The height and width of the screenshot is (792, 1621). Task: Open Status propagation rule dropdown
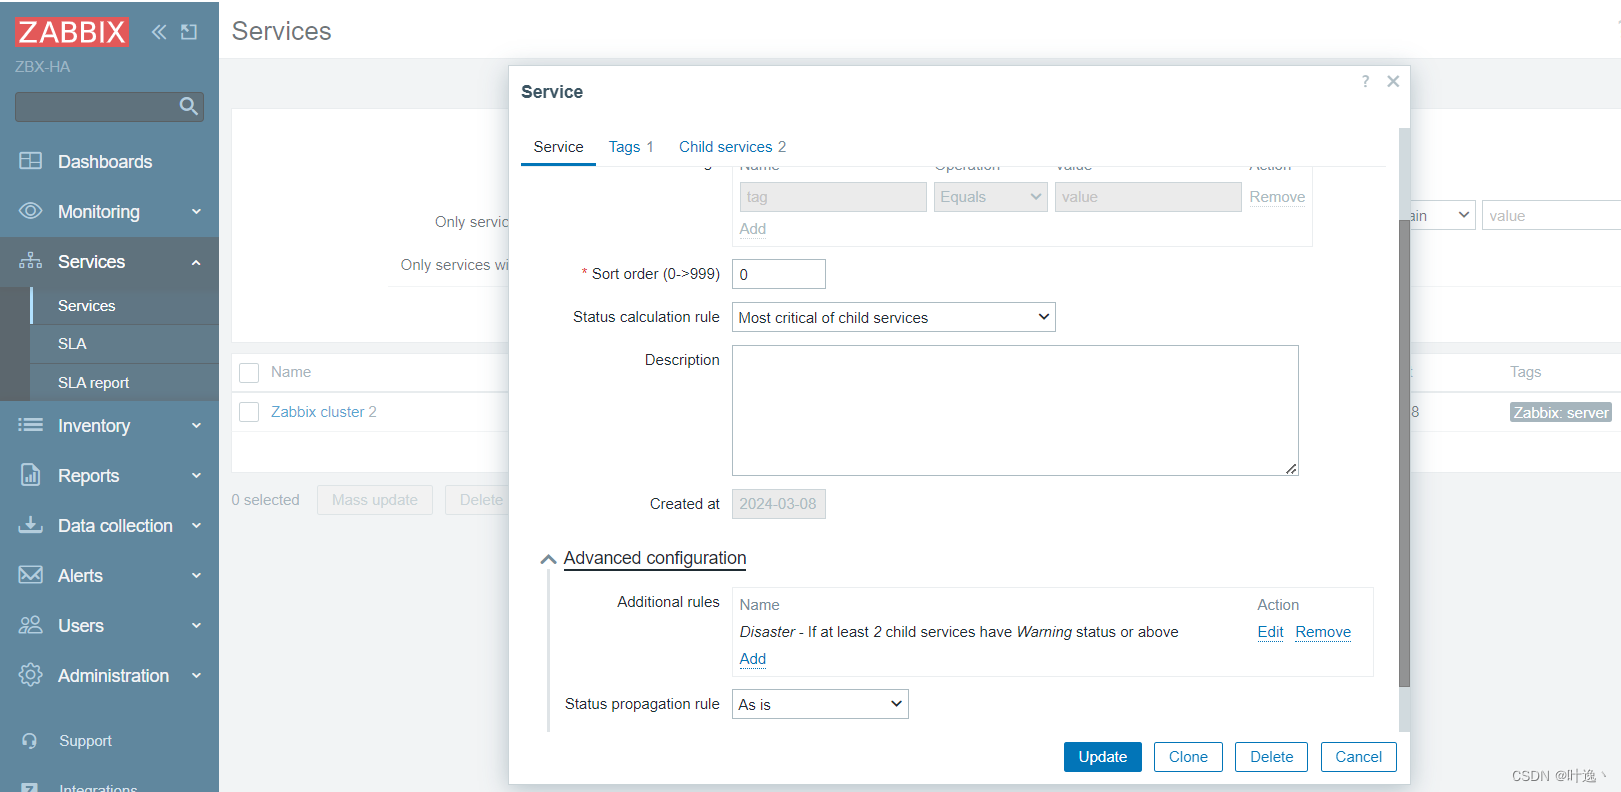pyautogui.click(x=820, y=704)
